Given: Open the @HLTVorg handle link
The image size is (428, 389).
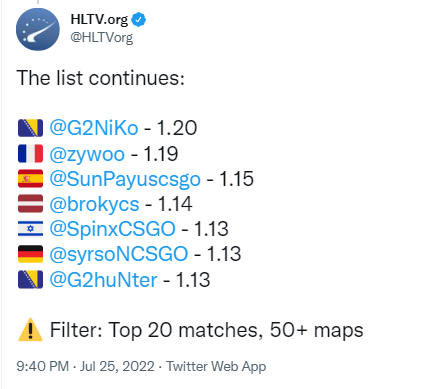Looking at the screenshot, I should 102,37.
